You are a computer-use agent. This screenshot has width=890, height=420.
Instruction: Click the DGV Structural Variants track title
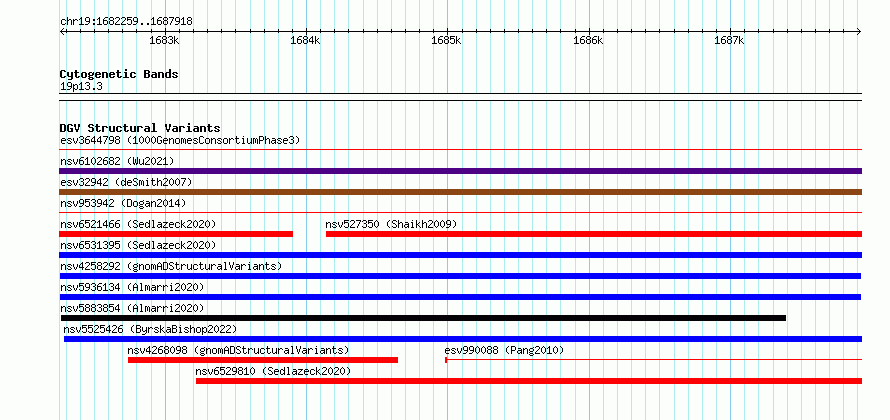140,128
